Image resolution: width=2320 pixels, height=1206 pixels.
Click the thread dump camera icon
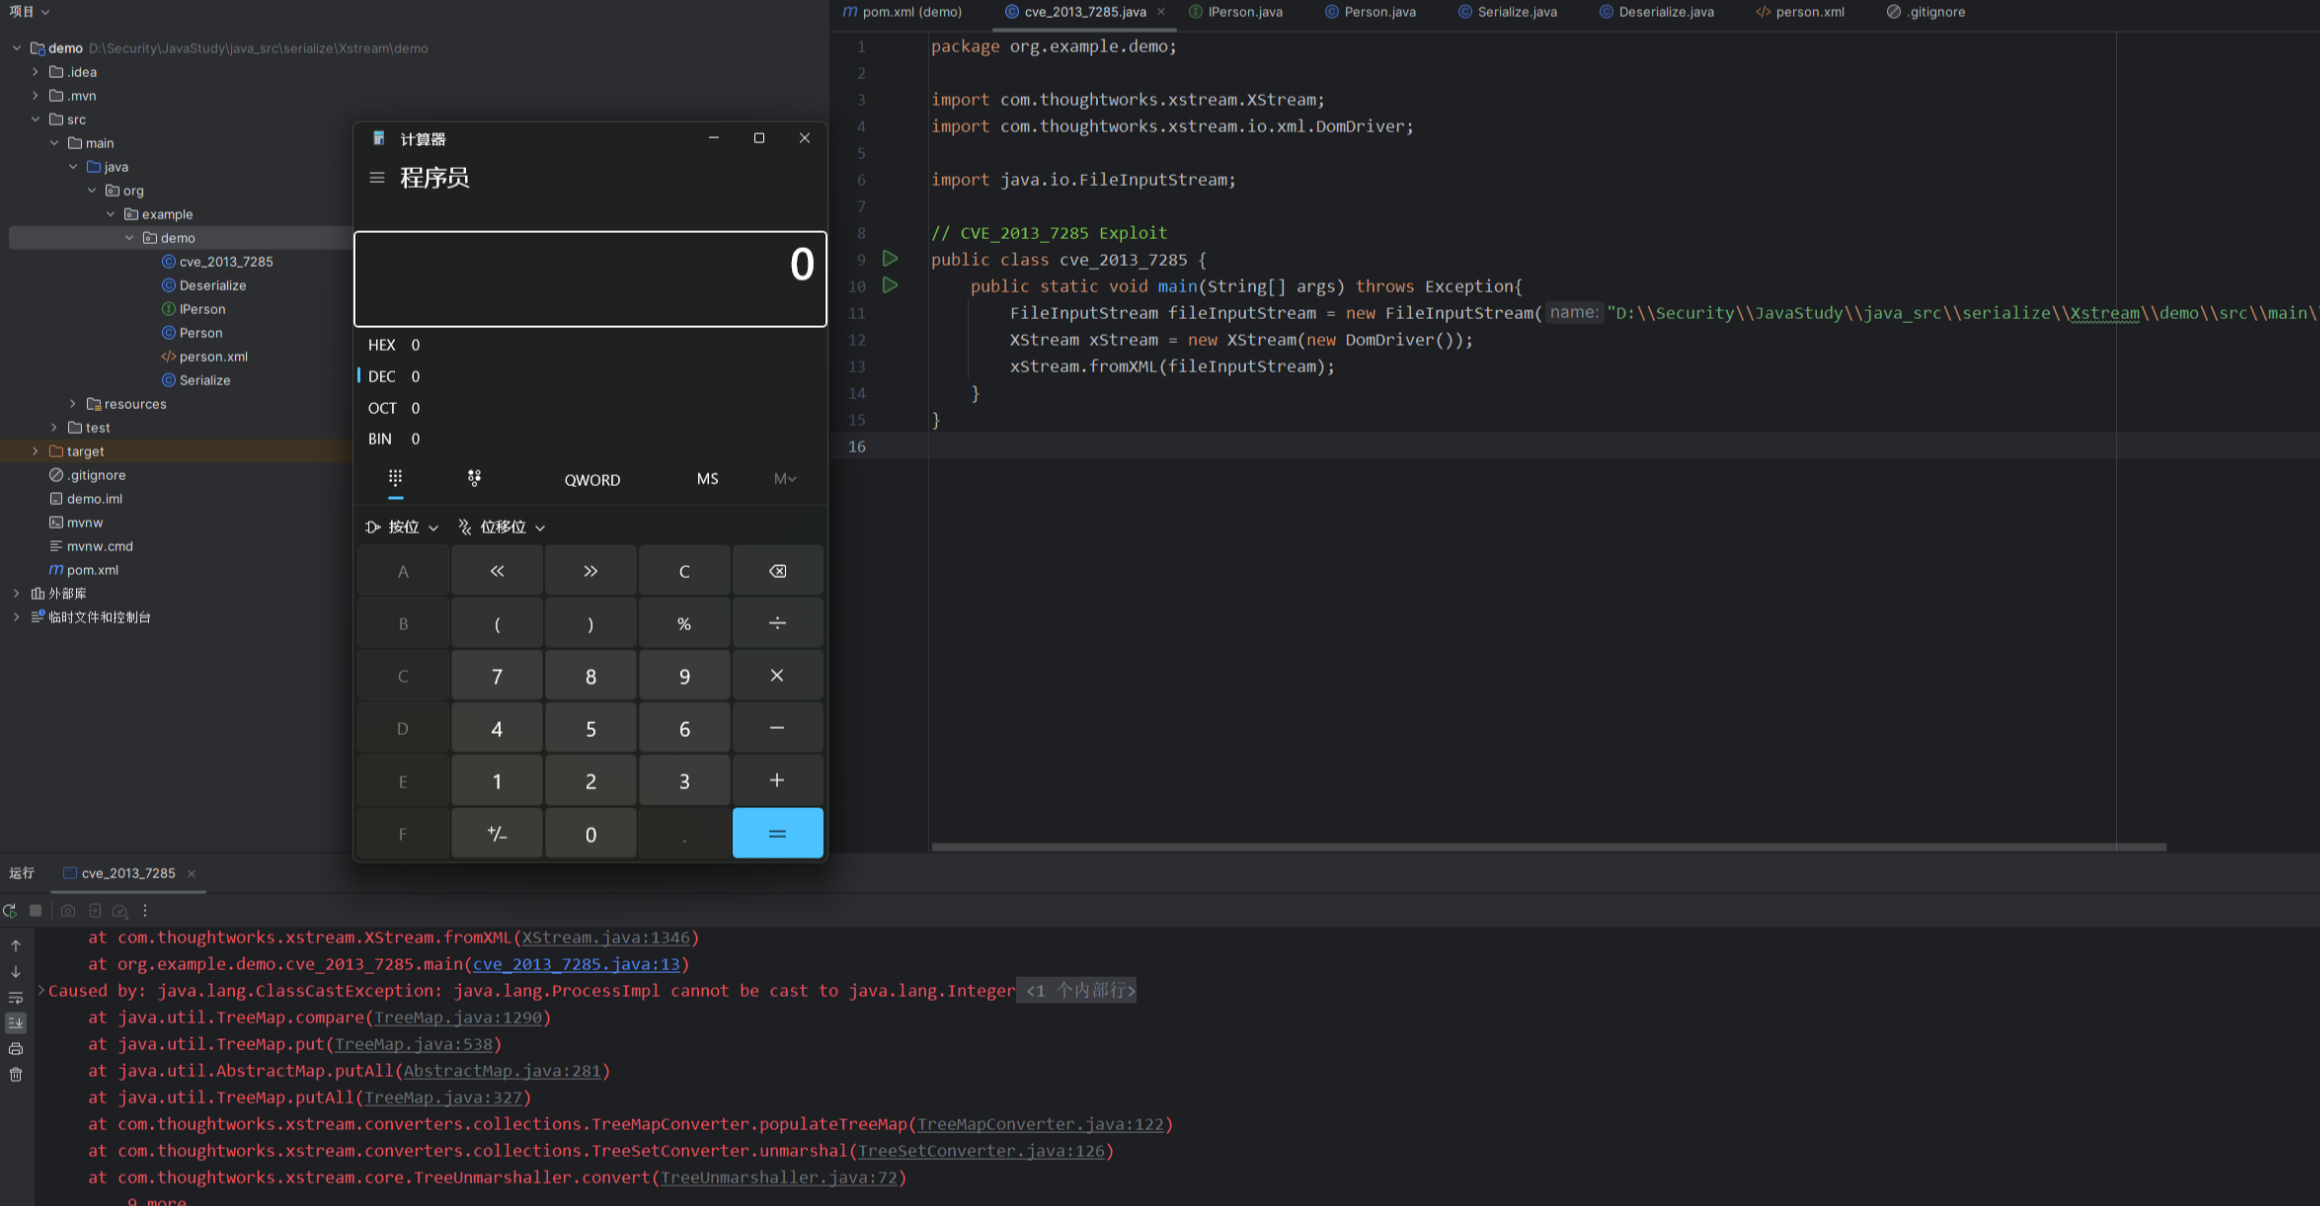(x=68, y=911)
